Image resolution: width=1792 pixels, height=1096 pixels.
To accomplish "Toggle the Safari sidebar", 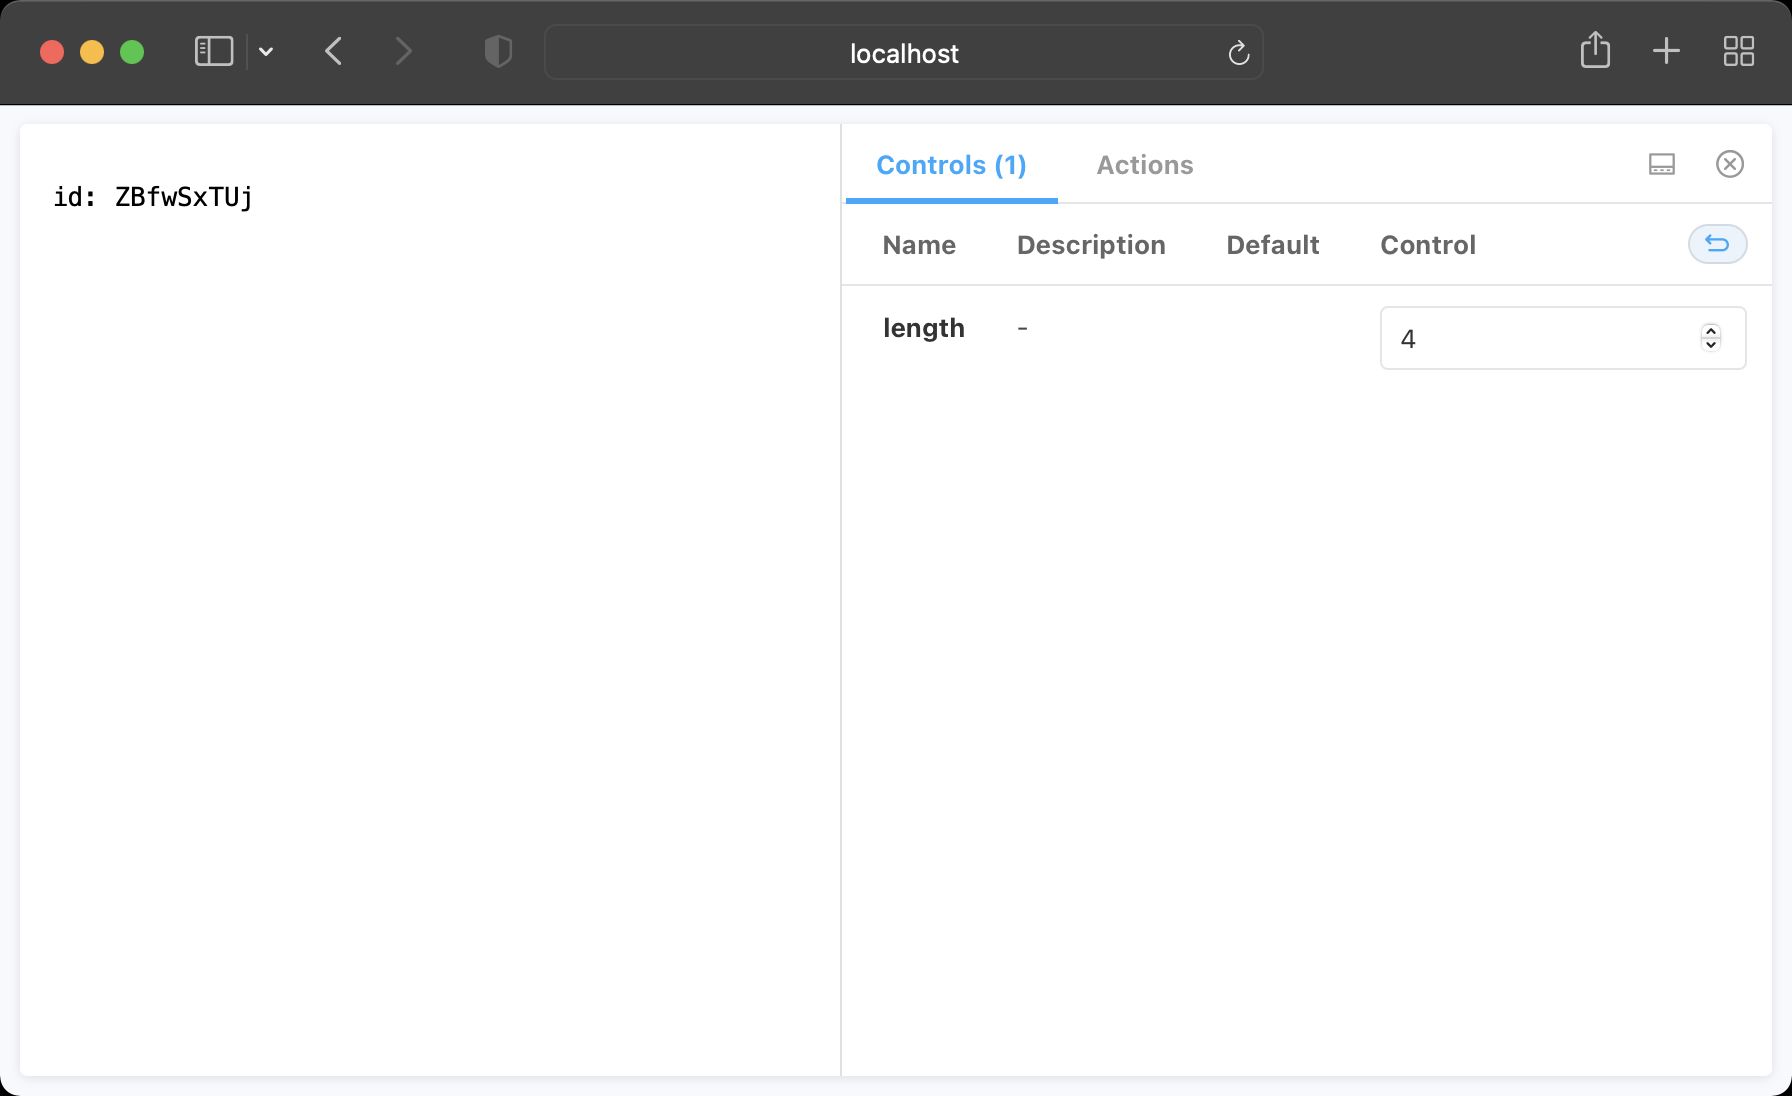I will tap(212, 51).
